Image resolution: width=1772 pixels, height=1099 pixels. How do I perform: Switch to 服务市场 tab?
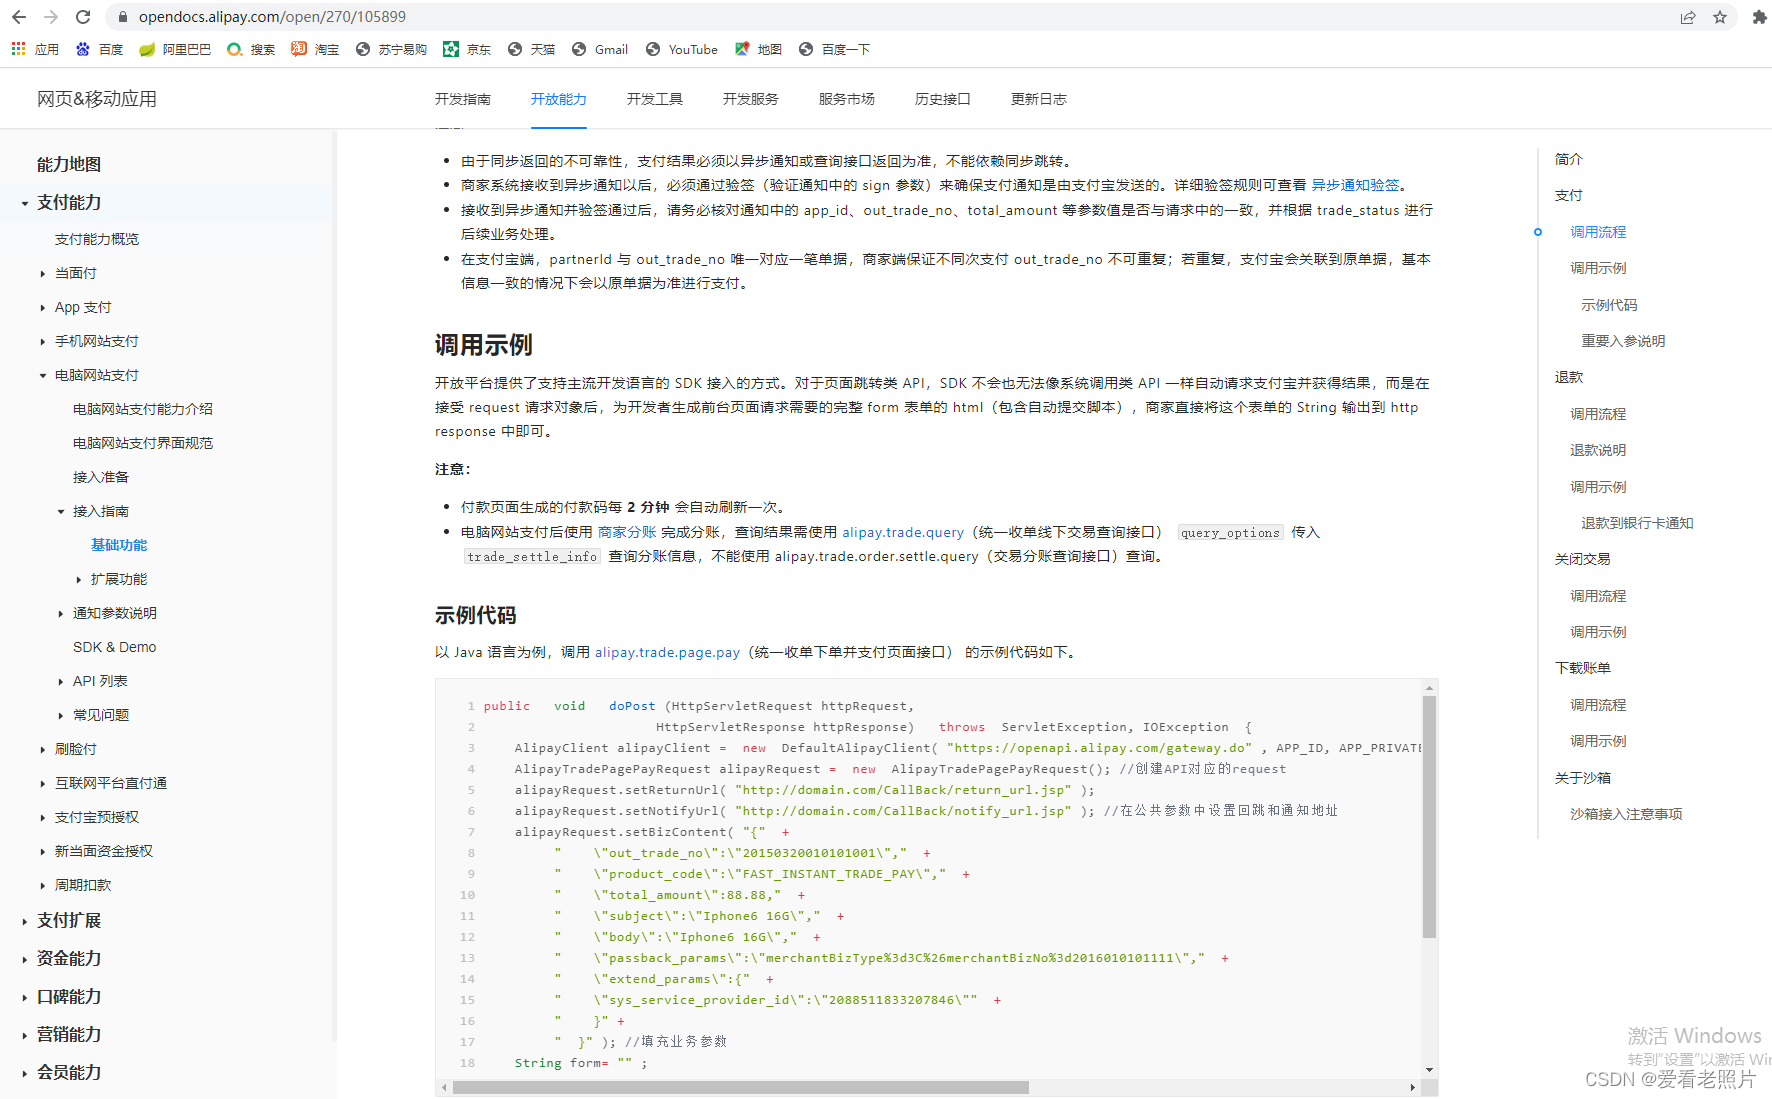[847, 99]
